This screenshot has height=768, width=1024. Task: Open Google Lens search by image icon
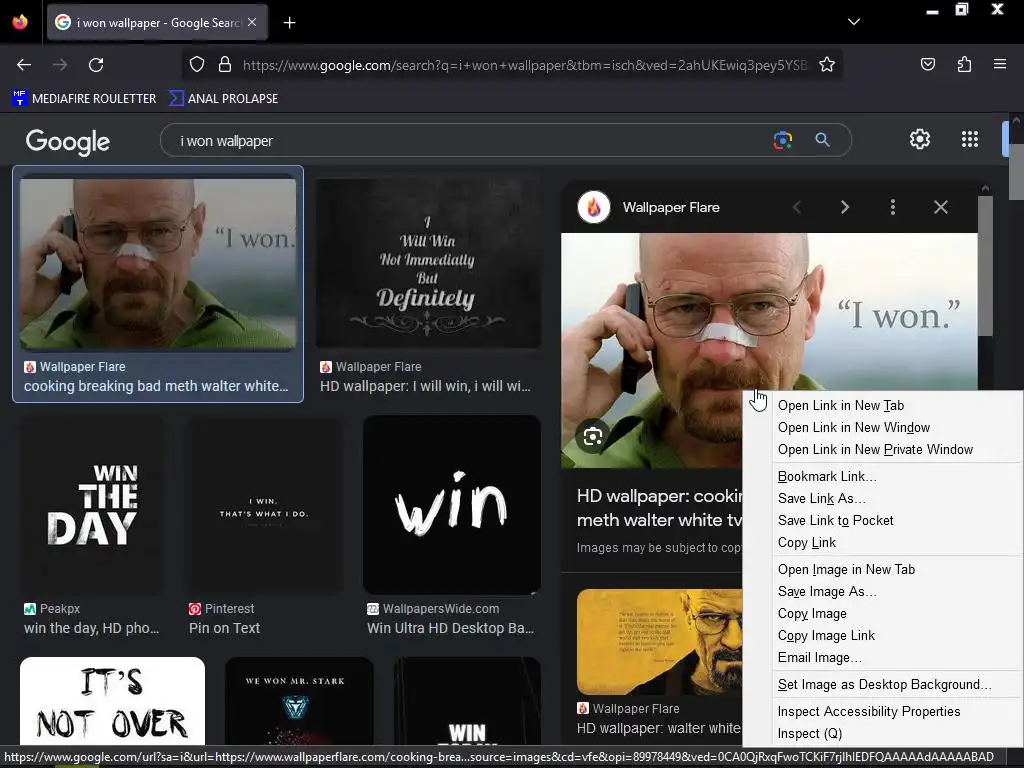[x=782, y=140]
